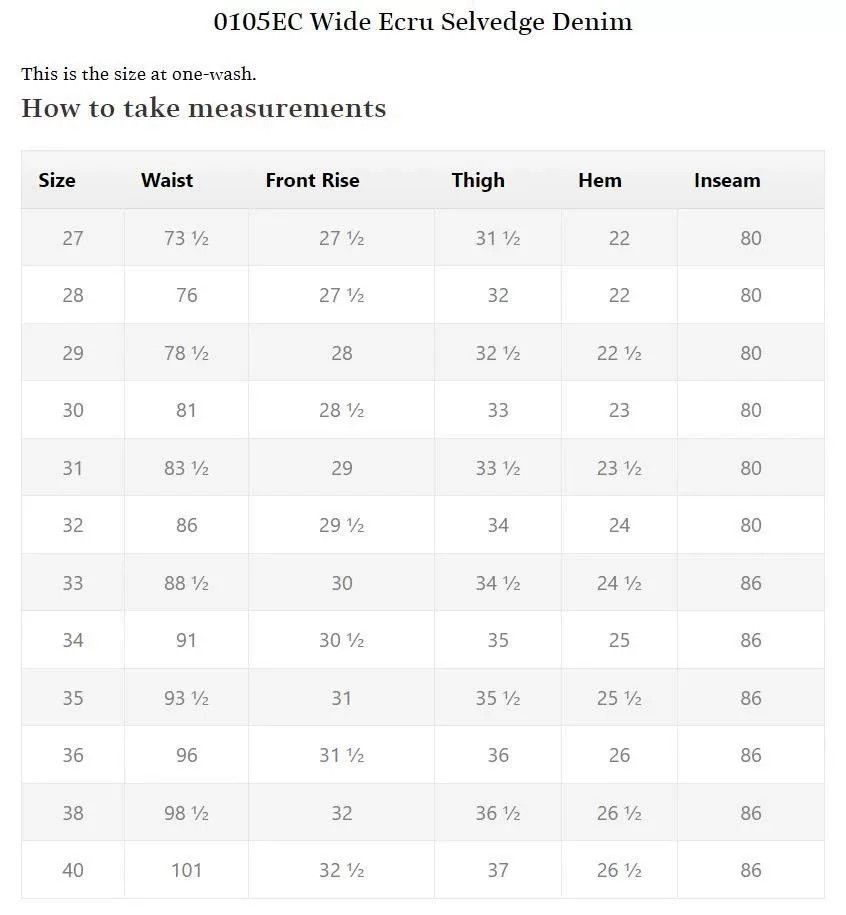Click the Hem column header
Image resolution: width=846 pixels, height=915 pixels.
(600, 180)
